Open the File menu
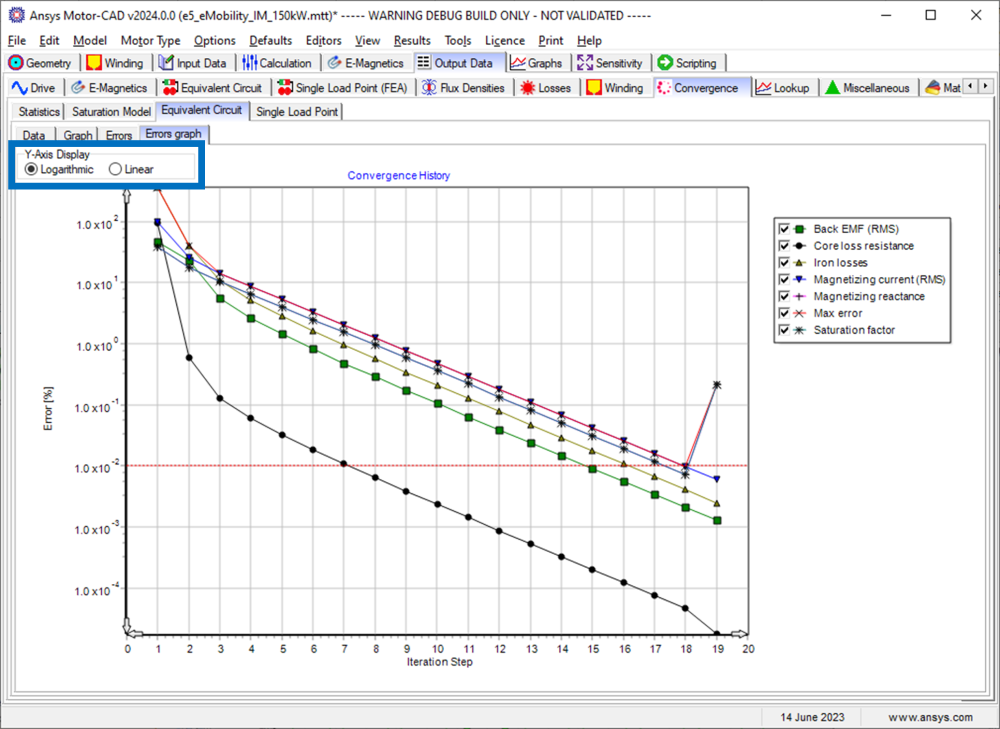This screenshot has height=729, width=1000. (x=17, y=40)
